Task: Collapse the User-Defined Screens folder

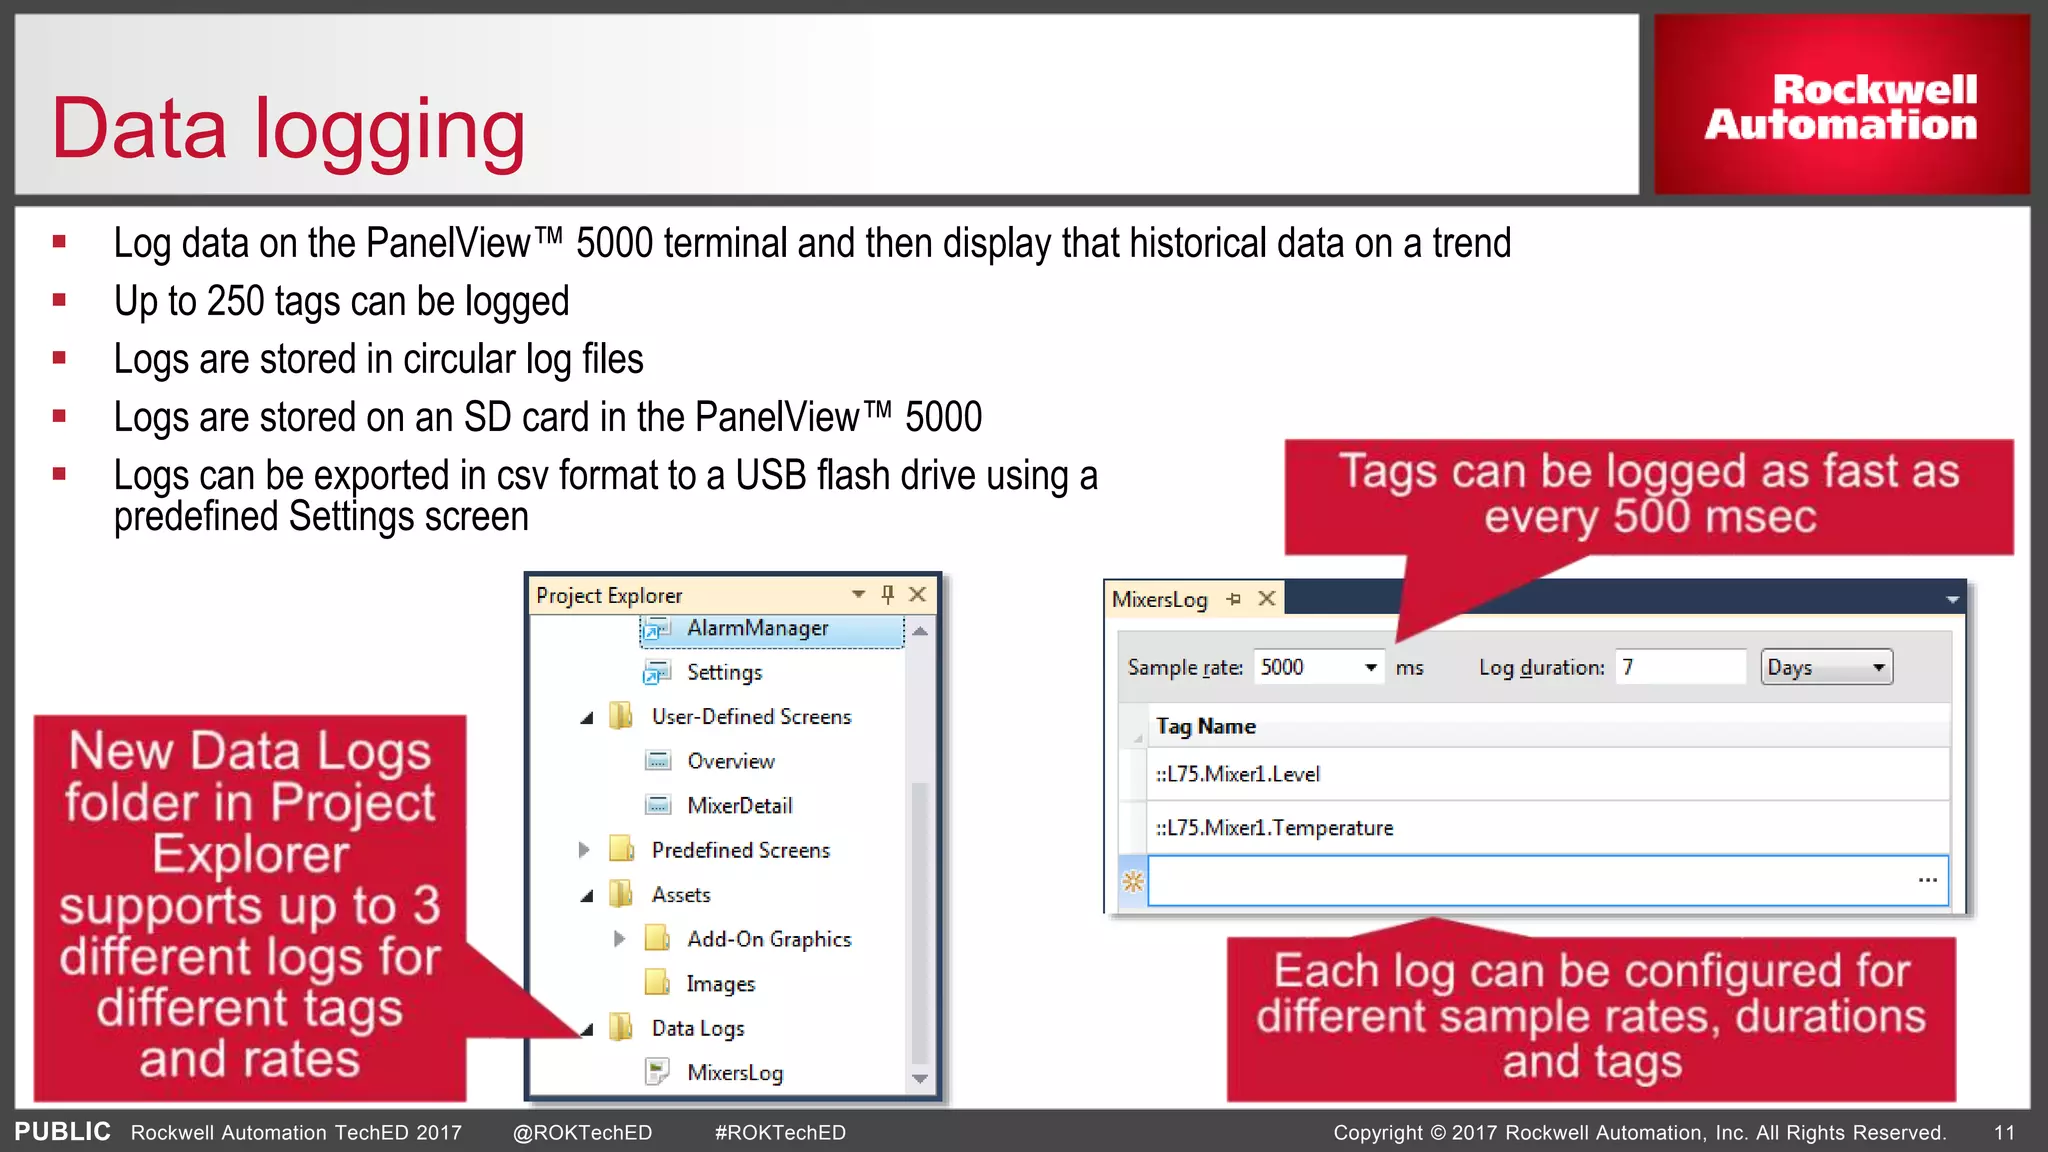Action: pyautogui.click(x=587, y=718)
